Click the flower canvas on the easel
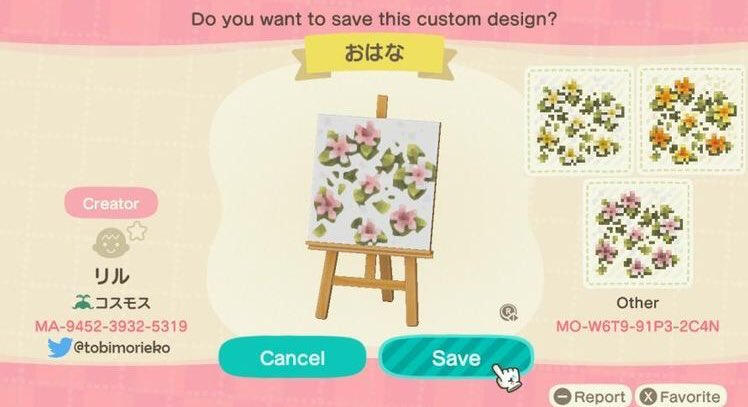The image size is (748, 407). (374, 182)
